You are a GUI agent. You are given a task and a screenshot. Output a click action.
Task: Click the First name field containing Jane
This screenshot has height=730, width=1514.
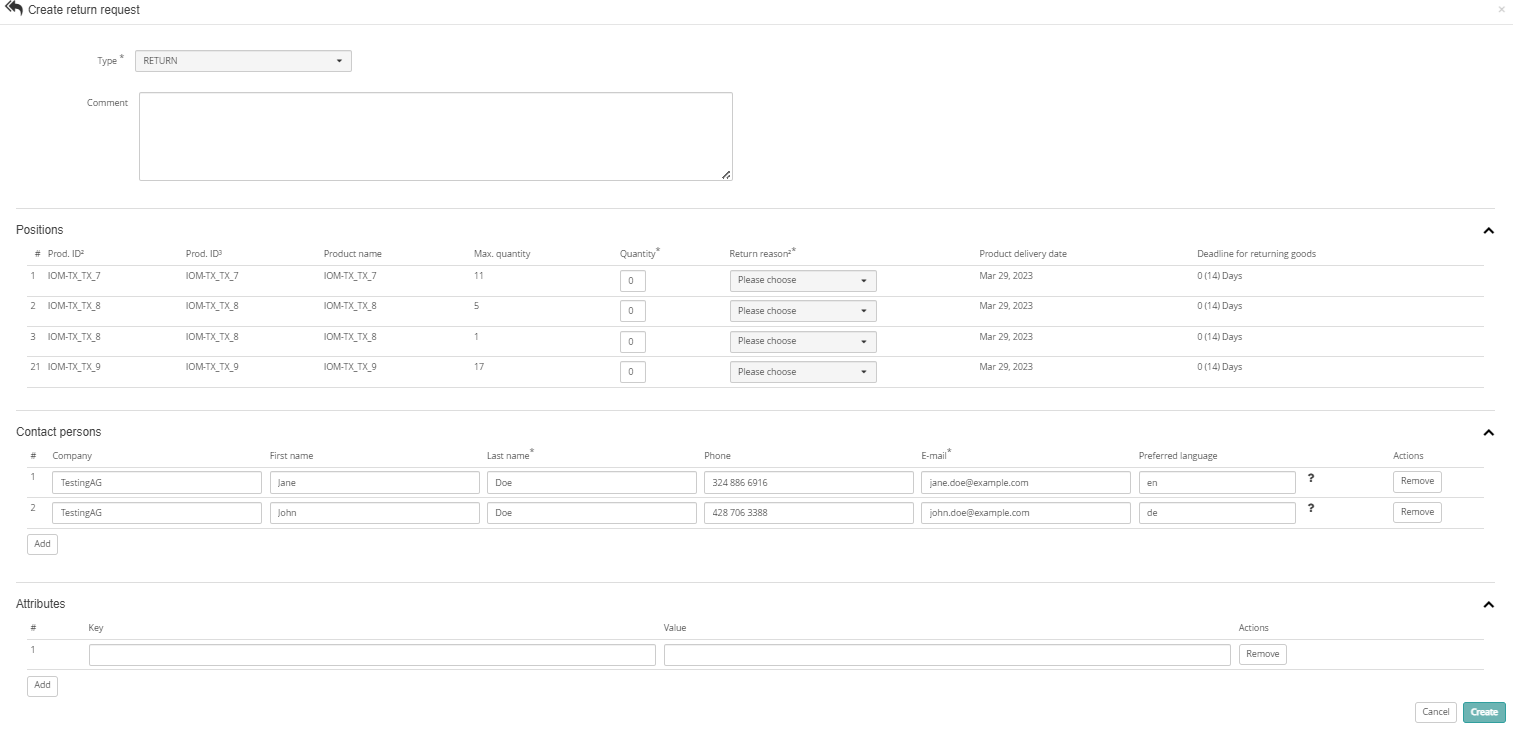coord(375,482)
